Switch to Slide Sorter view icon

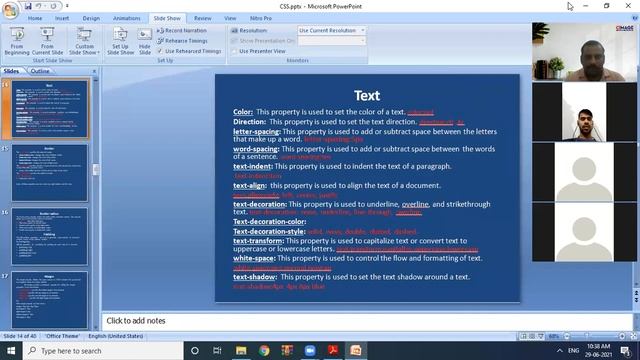[x=532, y=336]
